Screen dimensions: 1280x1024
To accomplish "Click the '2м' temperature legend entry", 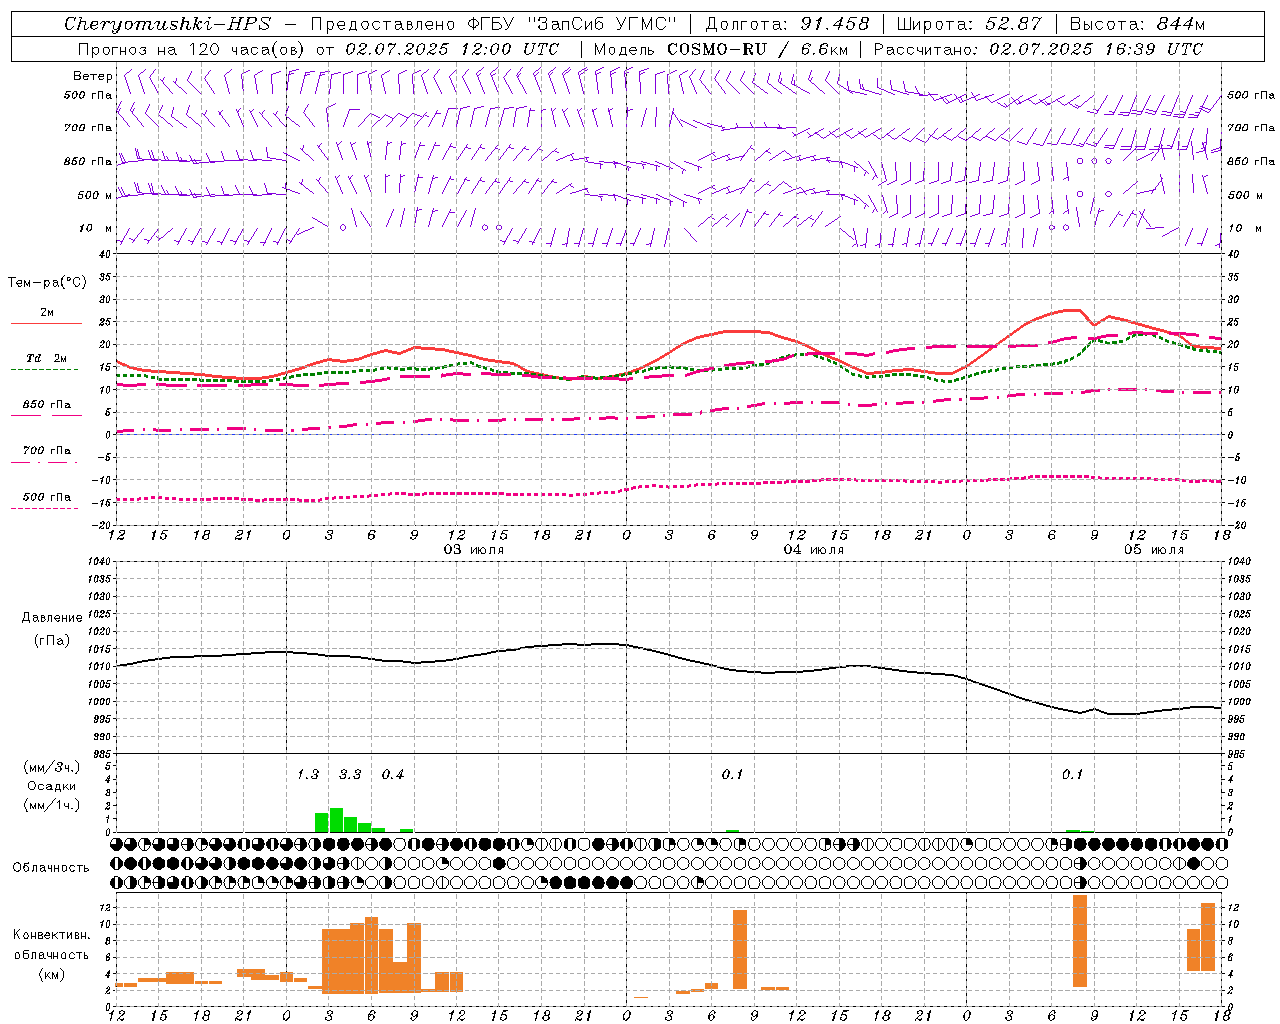I will point(47,312).
